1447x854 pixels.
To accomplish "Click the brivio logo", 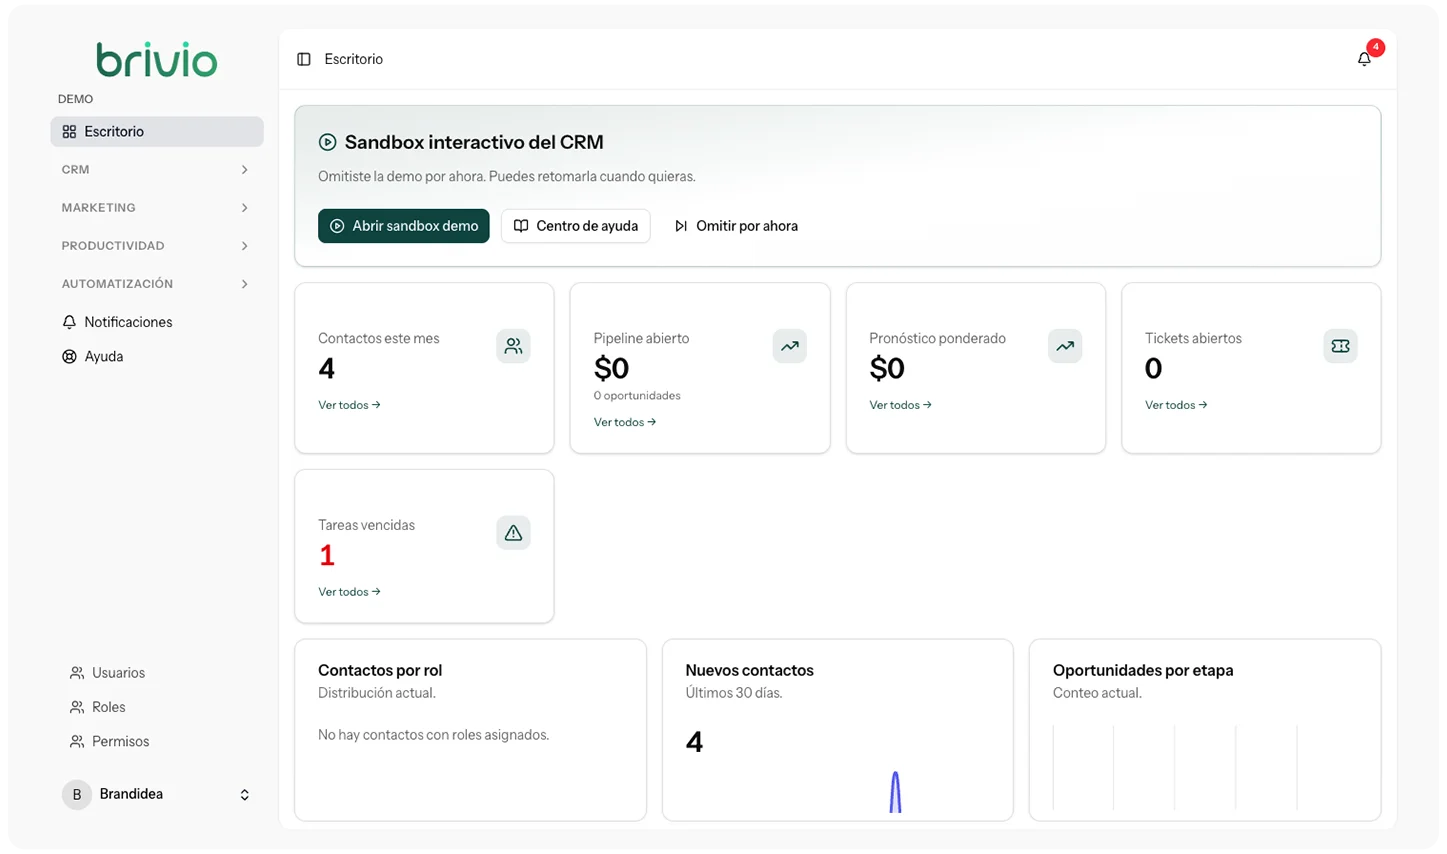I will pos(157,60).
